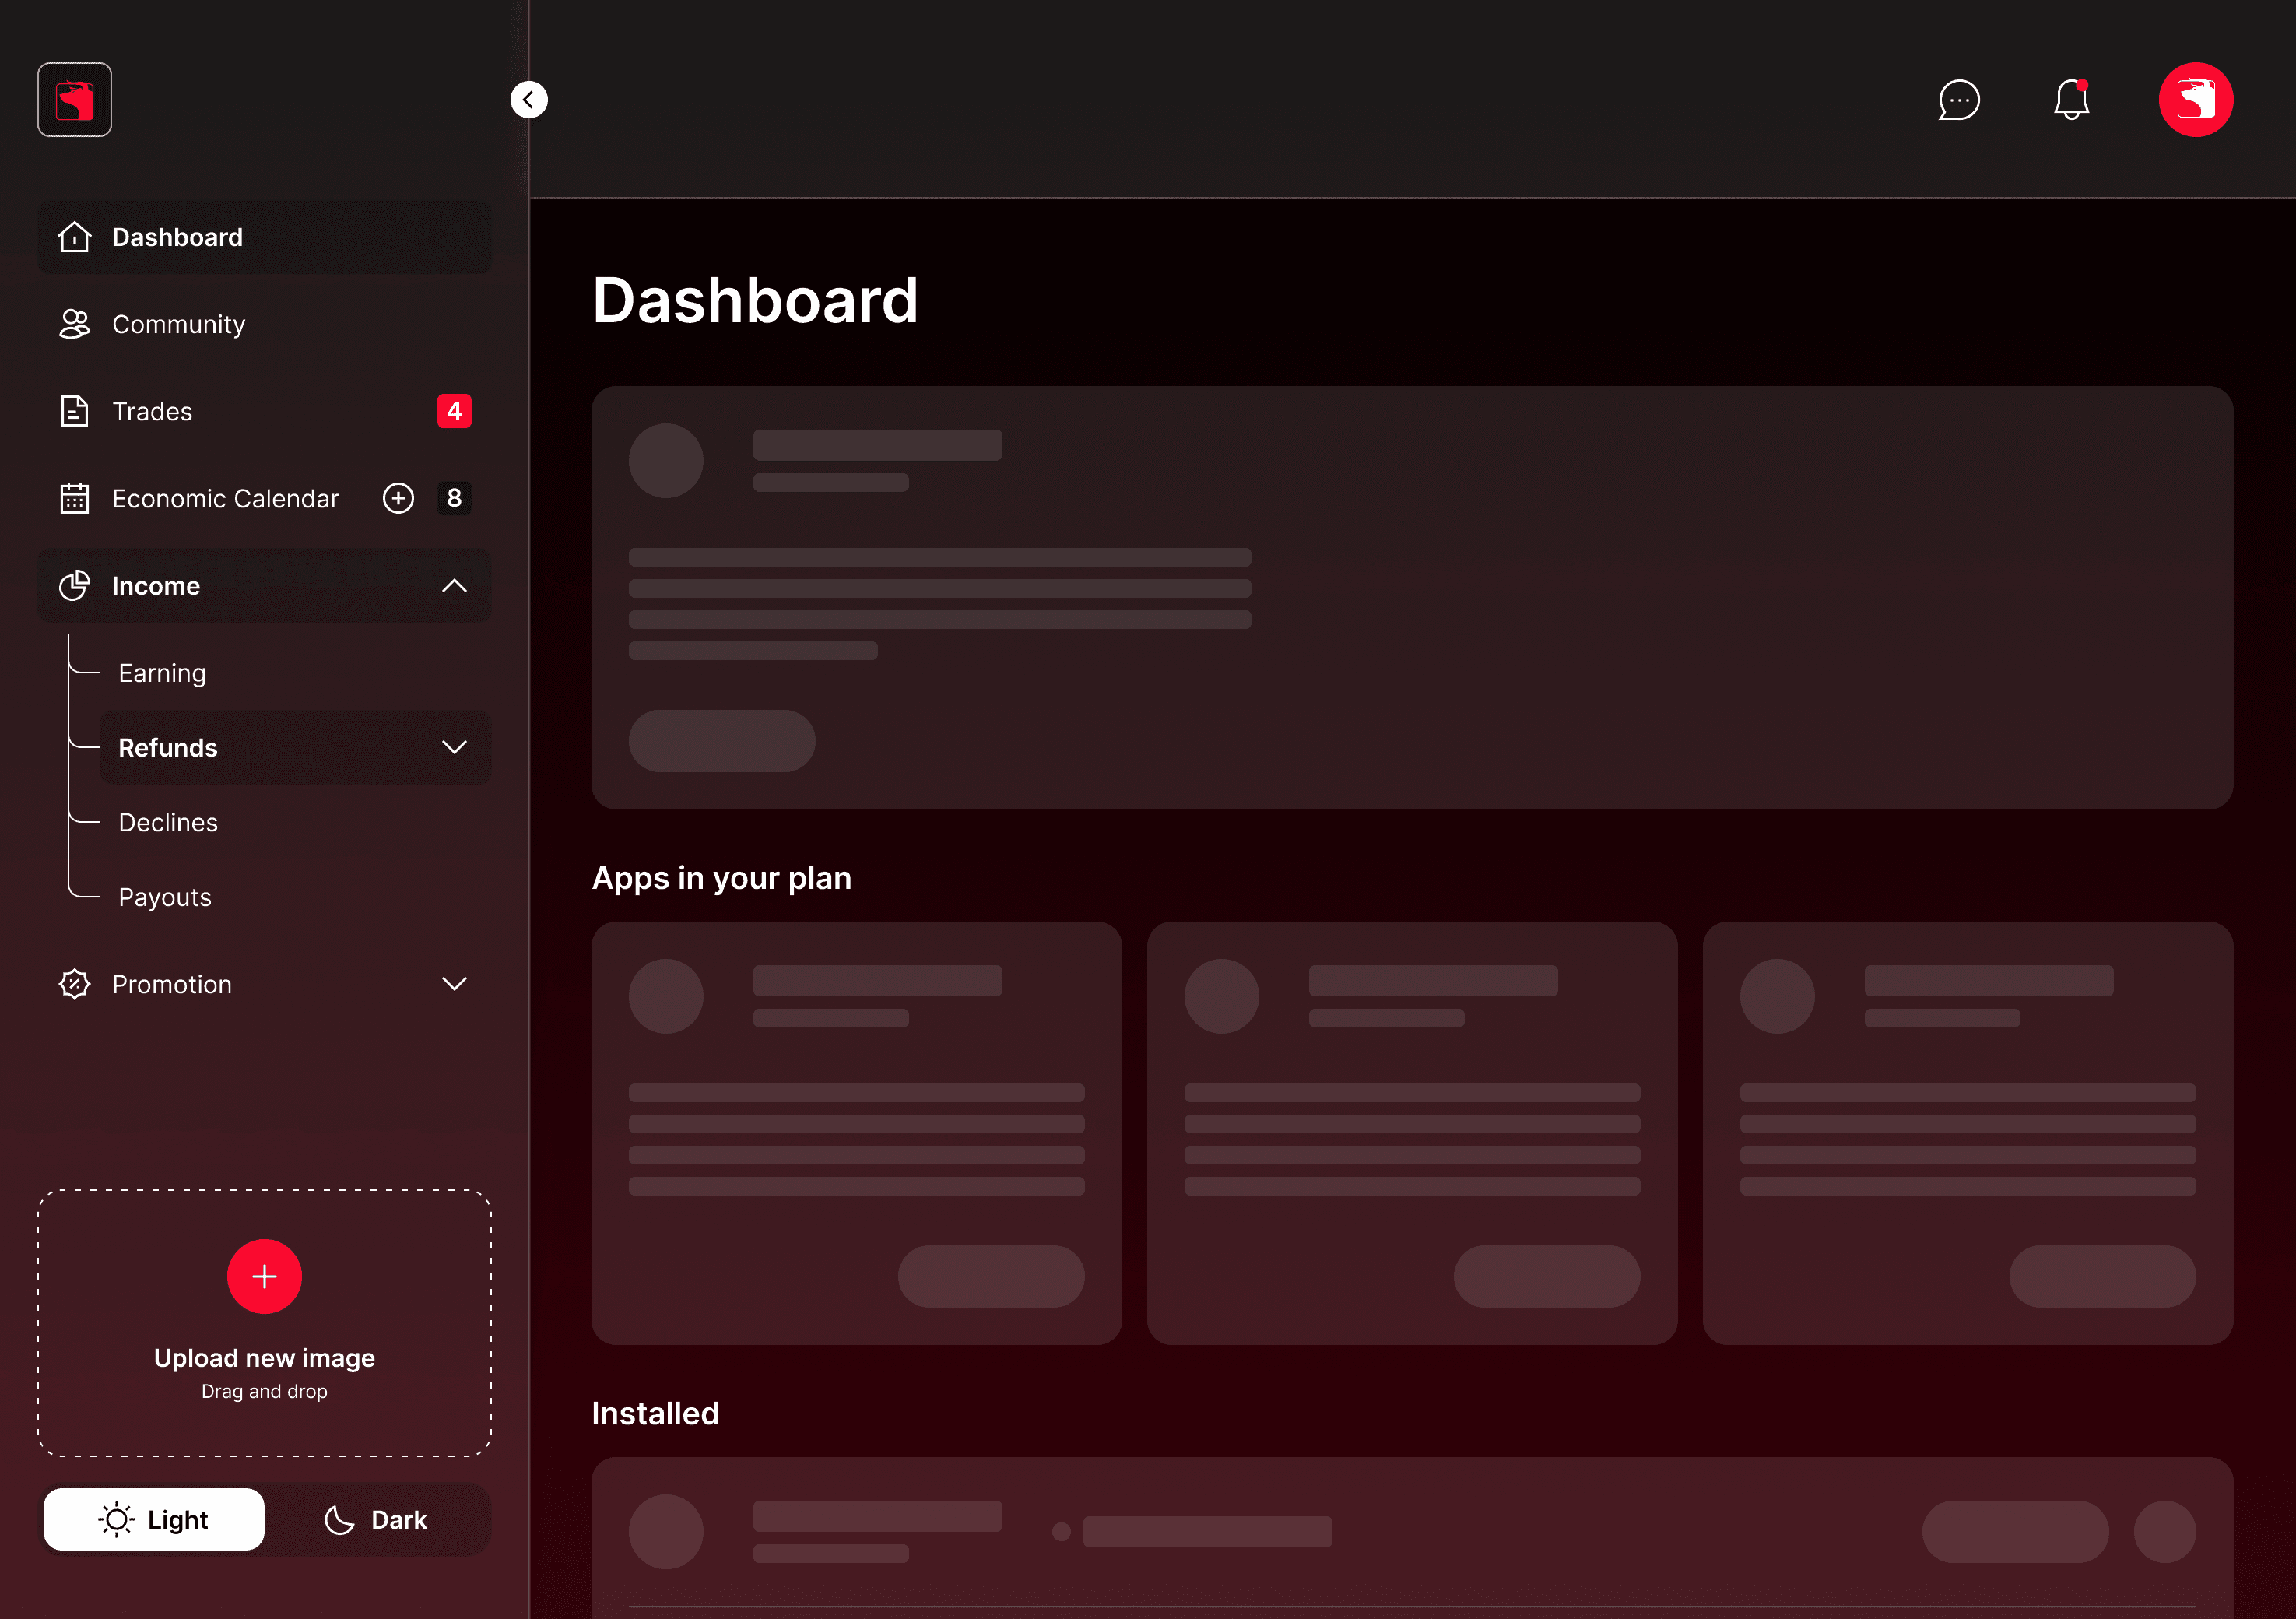Collapse sidebar with the arrow button
This screenshot has width=2296, height=1619.
click(x=529, y=100)
